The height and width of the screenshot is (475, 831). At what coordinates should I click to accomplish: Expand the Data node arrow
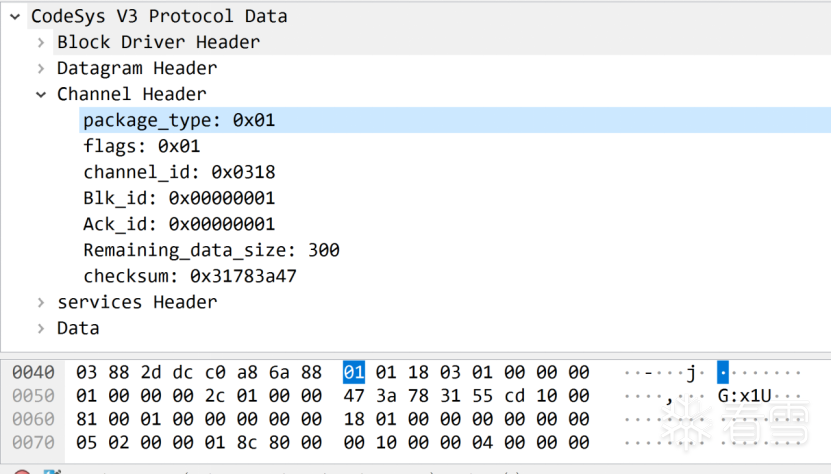pos(40,328)
